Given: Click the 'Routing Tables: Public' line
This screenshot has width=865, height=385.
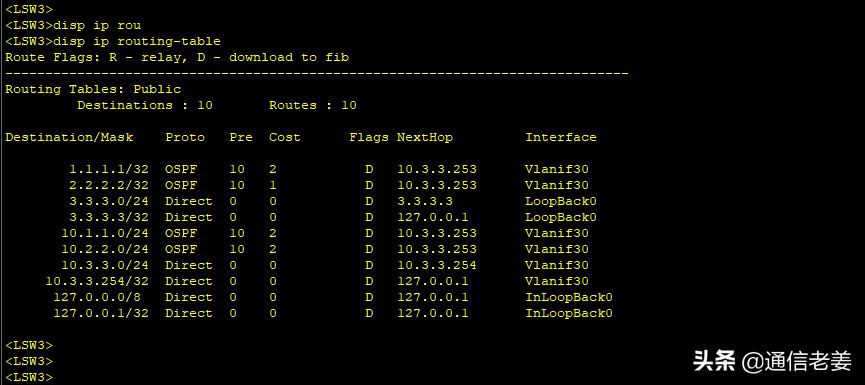Looking at the screenshot, I should click(93, 89).
